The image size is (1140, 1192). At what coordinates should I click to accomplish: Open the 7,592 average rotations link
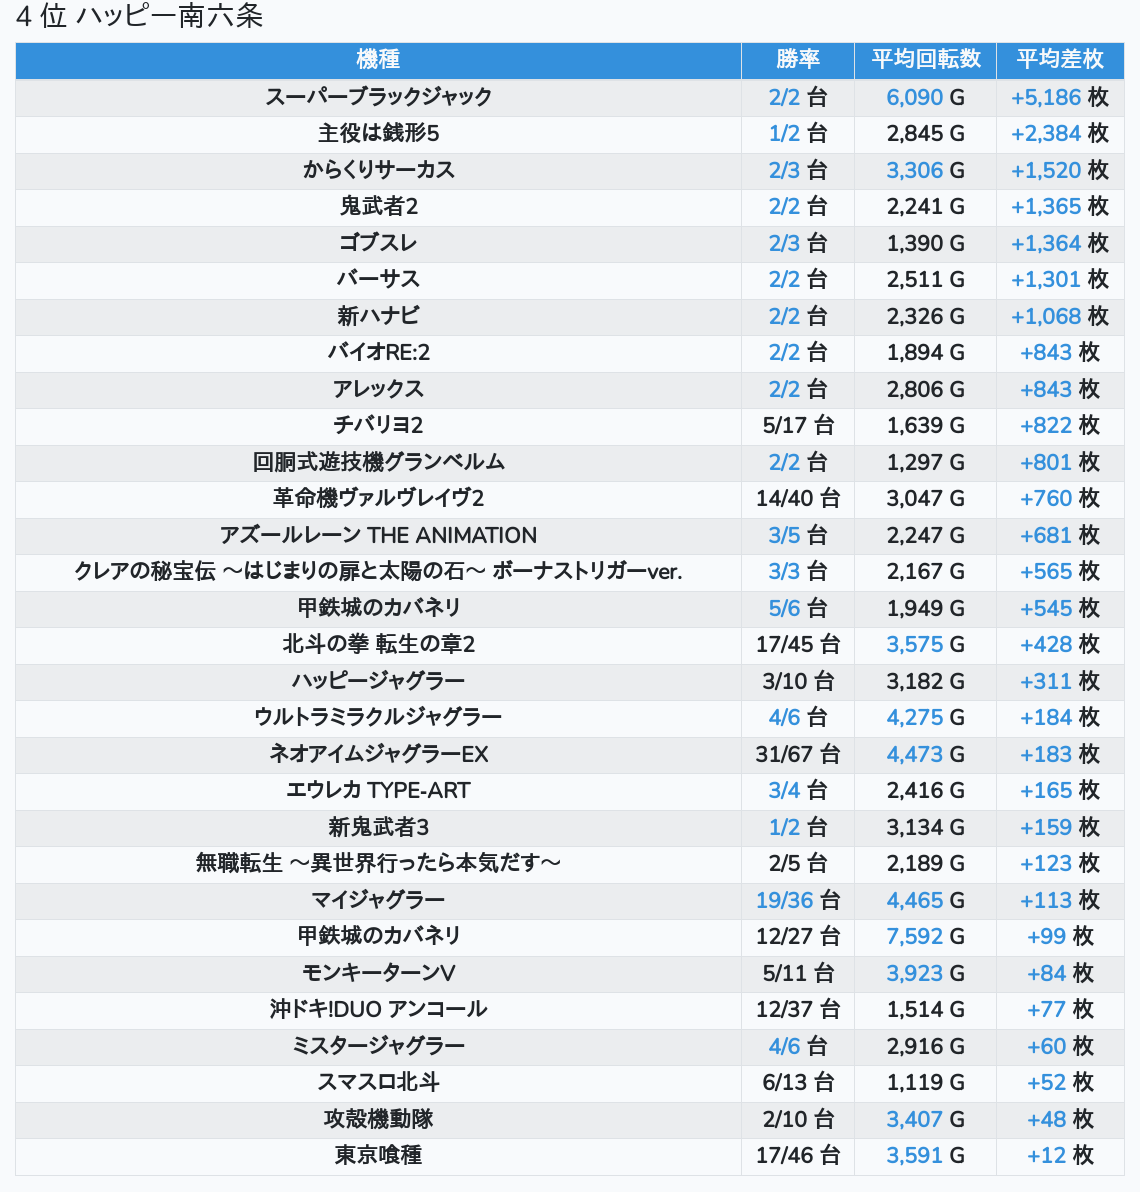click(x=914, y=937)
